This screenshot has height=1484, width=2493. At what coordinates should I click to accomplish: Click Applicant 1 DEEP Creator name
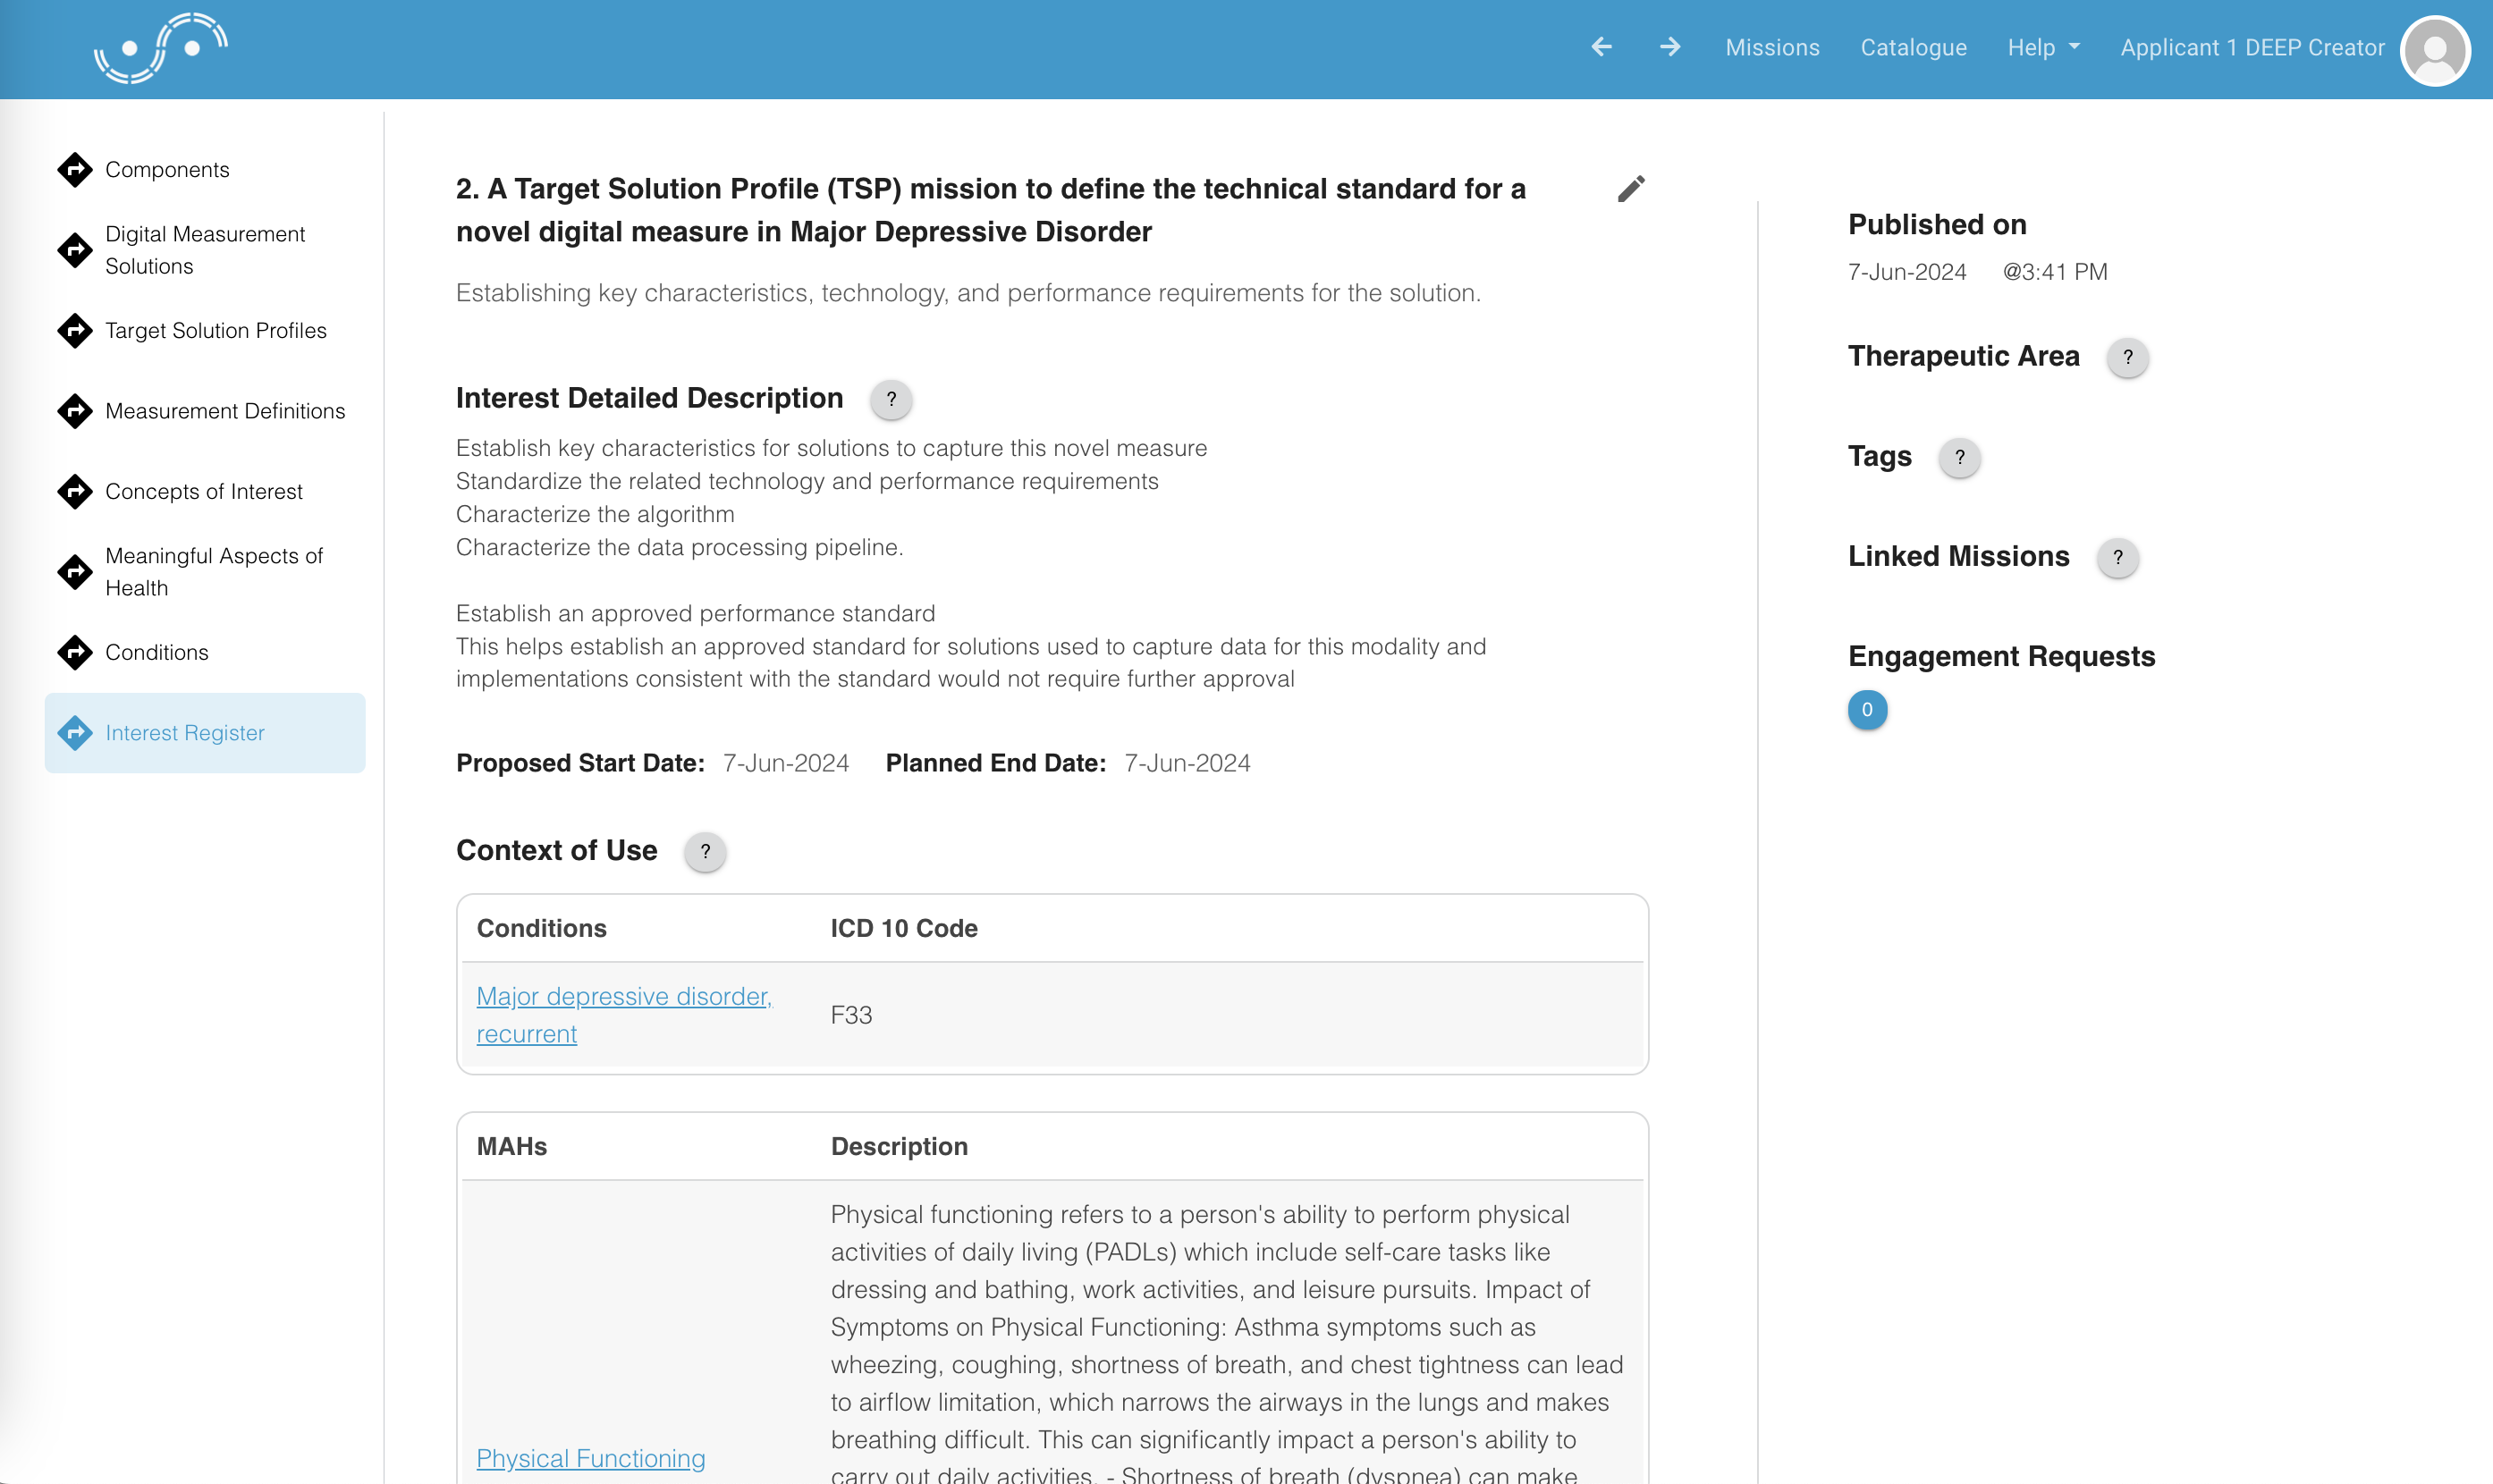(2252, 47)
